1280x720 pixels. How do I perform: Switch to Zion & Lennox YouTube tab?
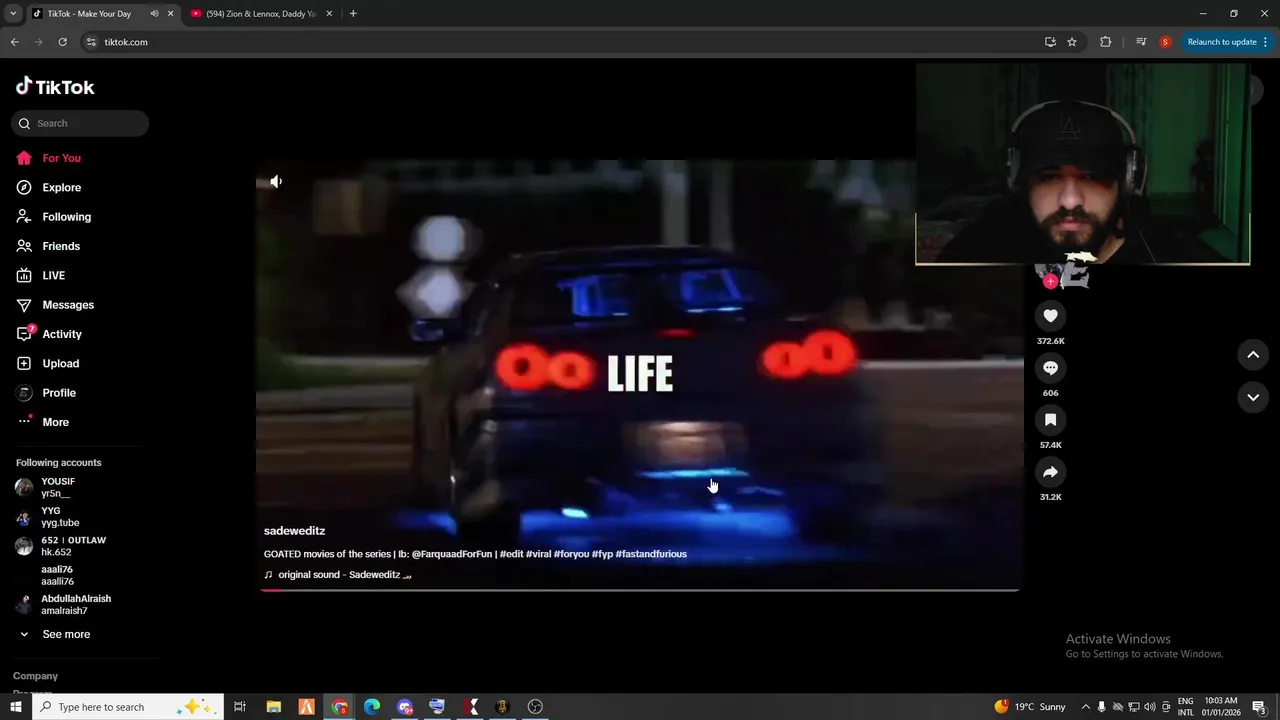tap(260, 14)
